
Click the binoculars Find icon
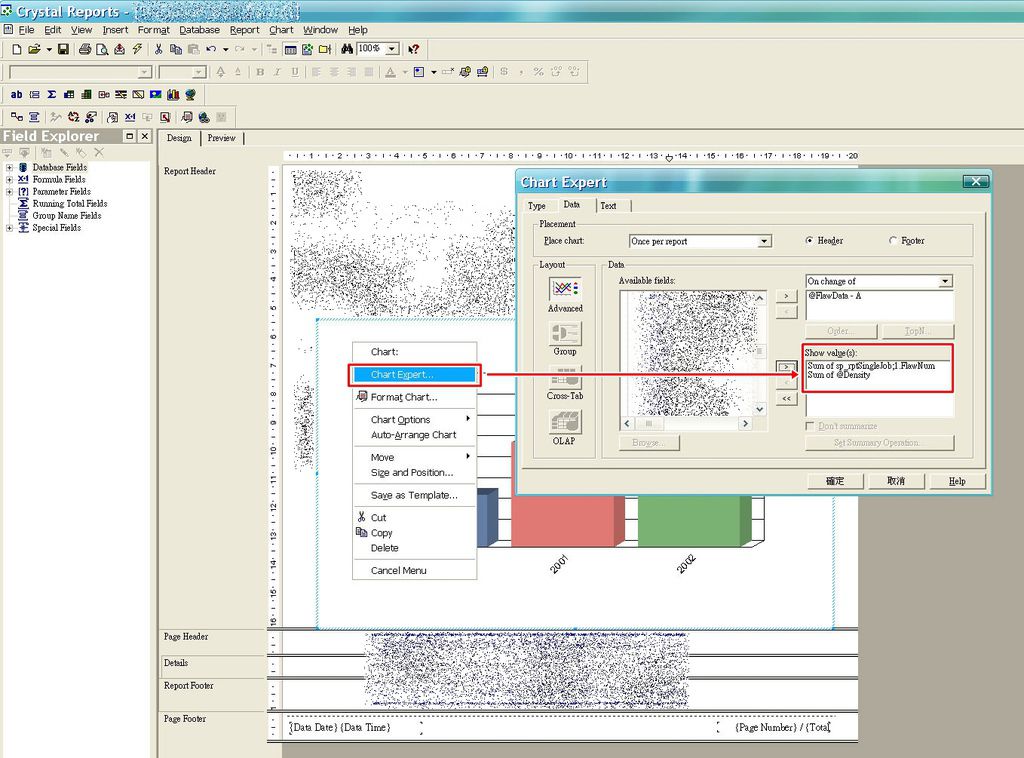coord(347,49)
